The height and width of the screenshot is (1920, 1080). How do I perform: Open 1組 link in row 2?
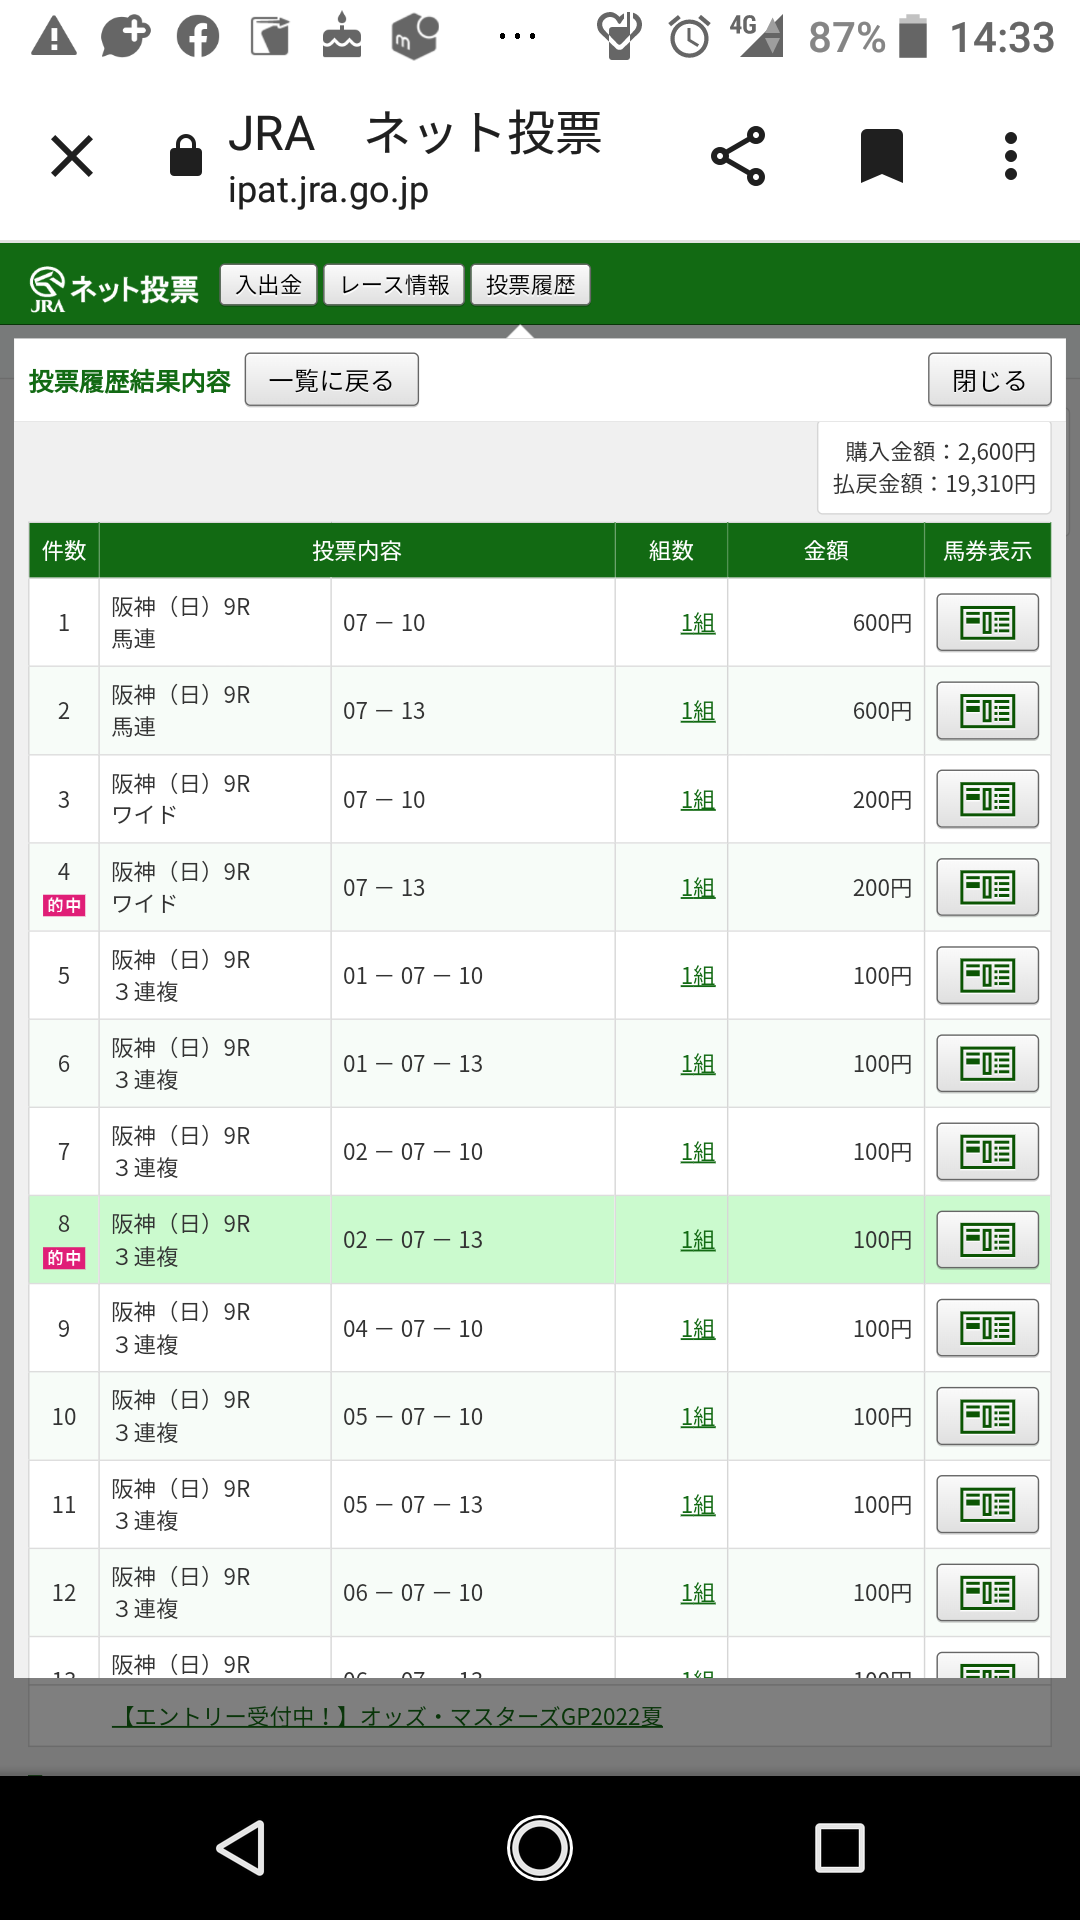(x=698, y=711)
